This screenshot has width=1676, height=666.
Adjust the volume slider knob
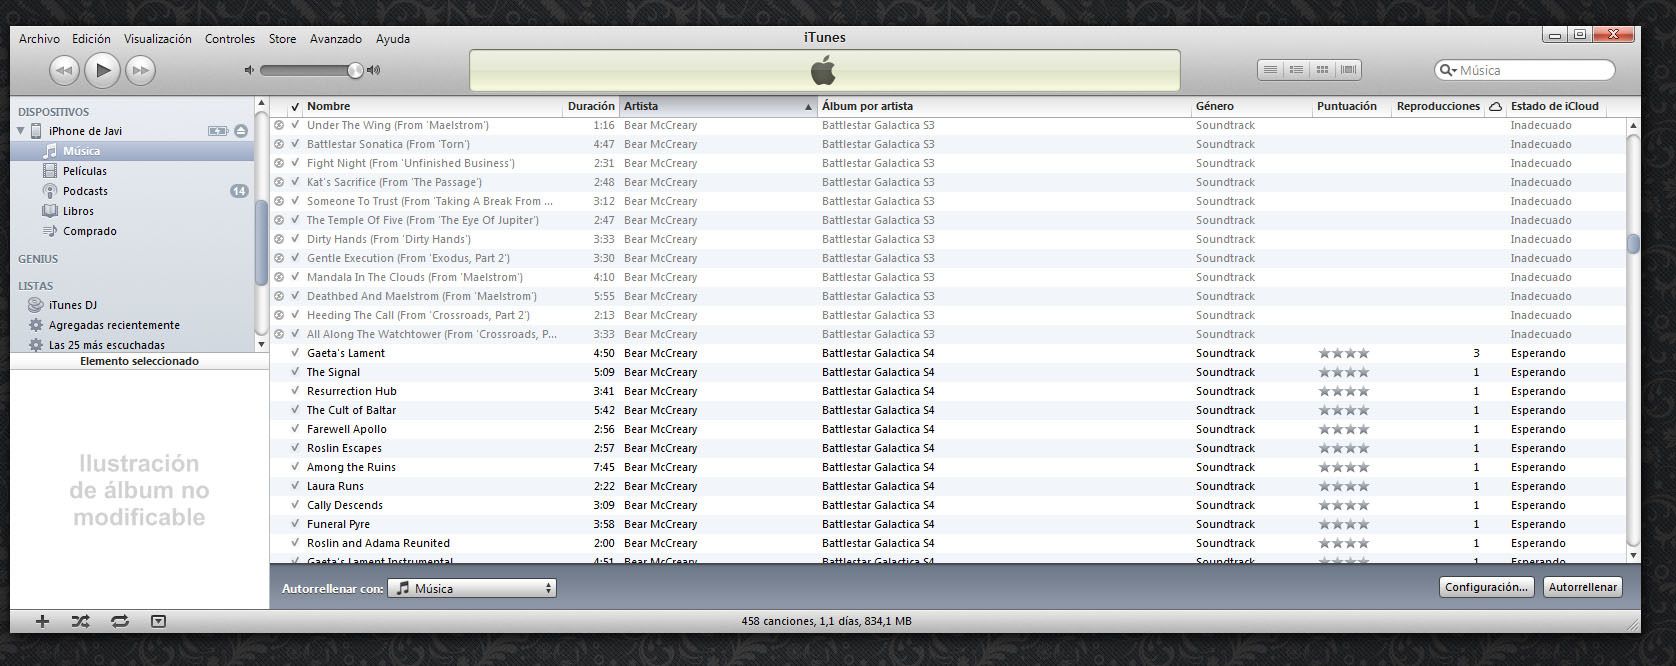pyautogui.click(x=355, y=70)
